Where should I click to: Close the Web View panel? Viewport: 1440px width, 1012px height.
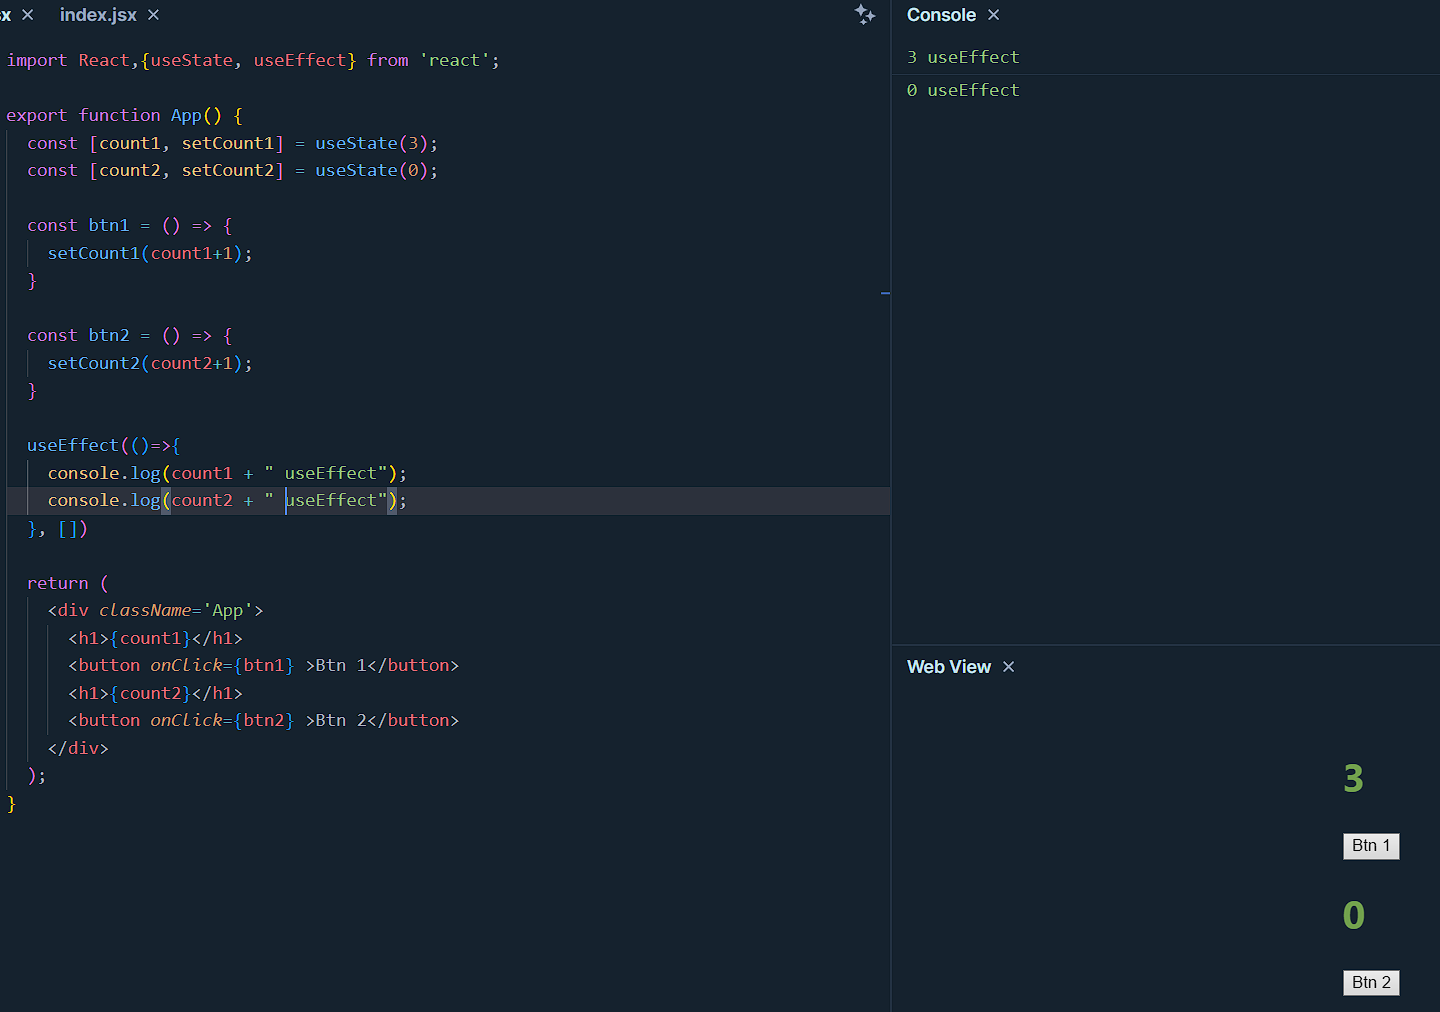1008,667
